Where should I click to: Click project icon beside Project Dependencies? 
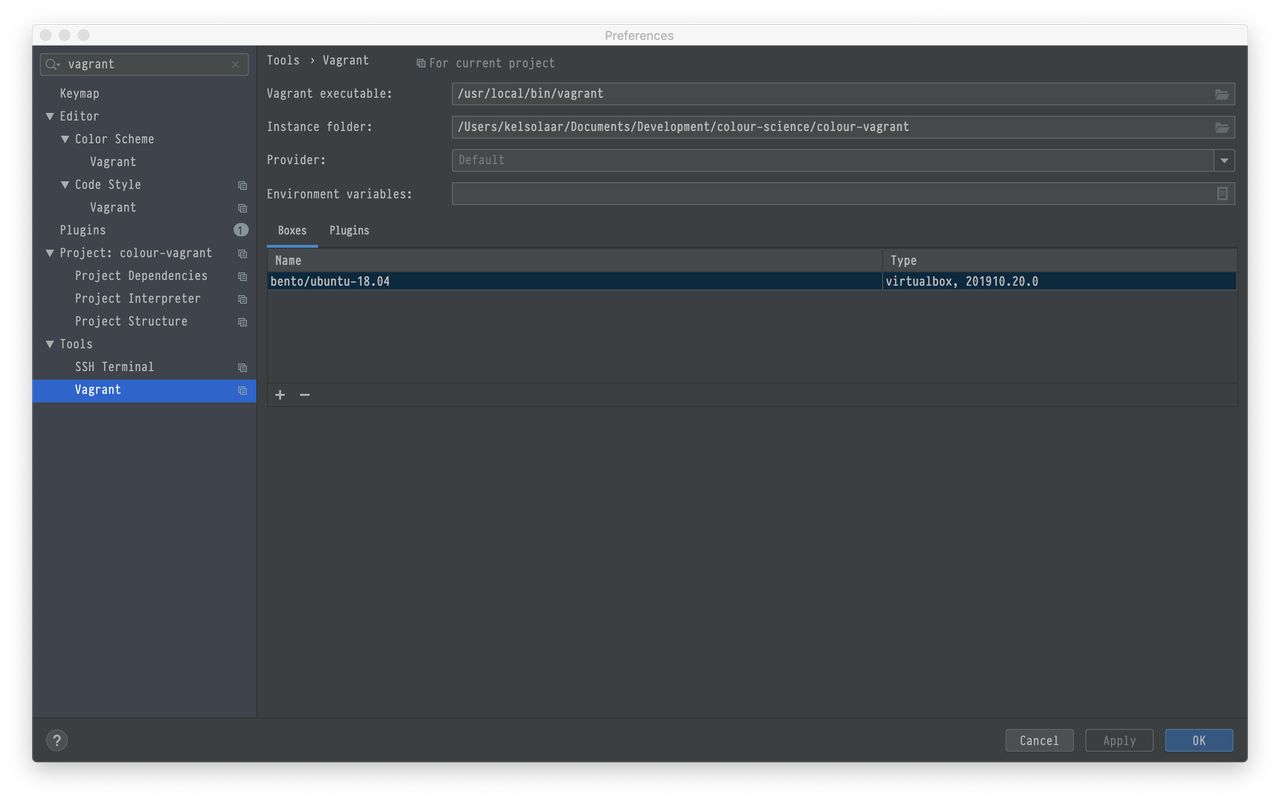point(242,277)
